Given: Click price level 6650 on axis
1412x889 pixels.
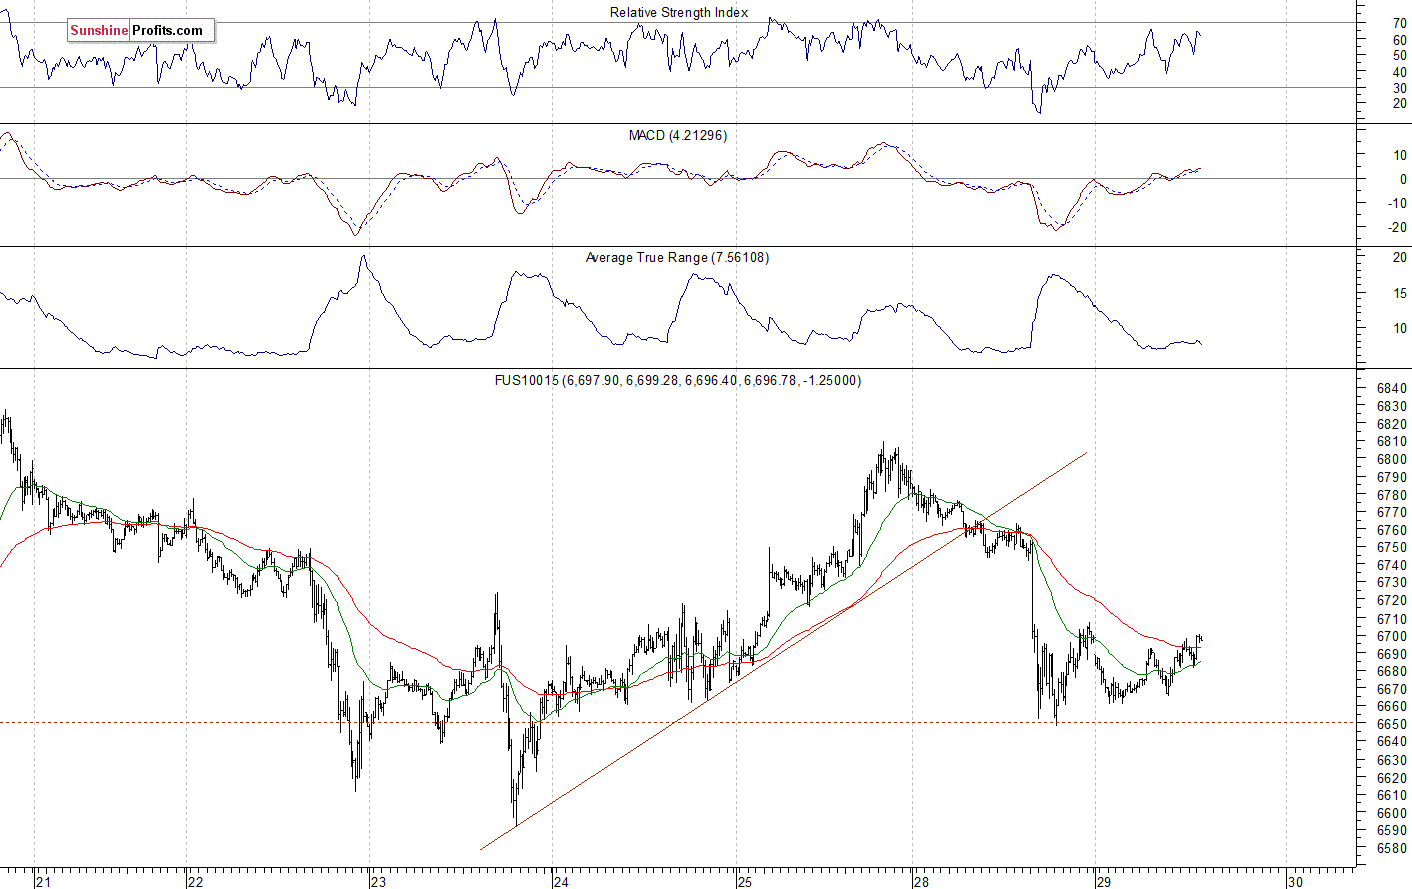Looking at the screenshot, I should click(1393, 725).
